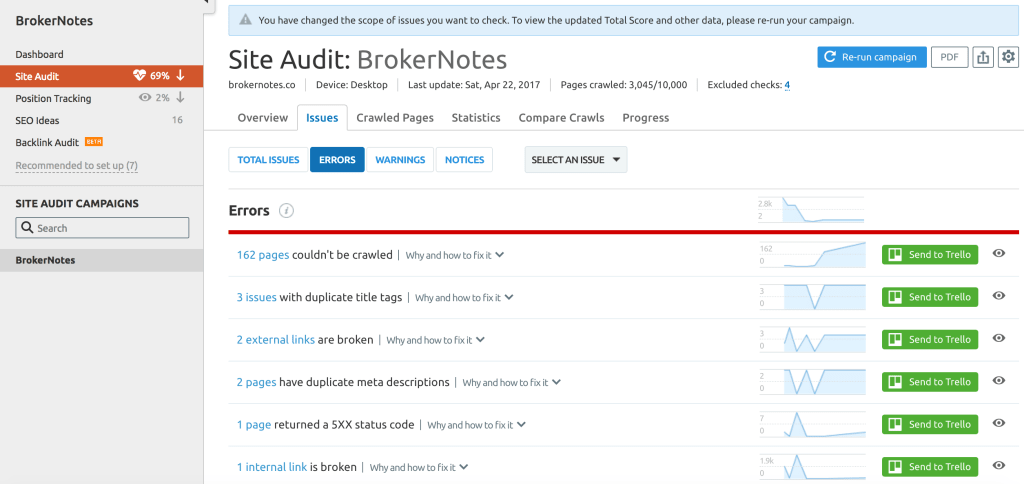
Task: Hide the duplicate meta descriptions issue
Action: pos(999,381)
